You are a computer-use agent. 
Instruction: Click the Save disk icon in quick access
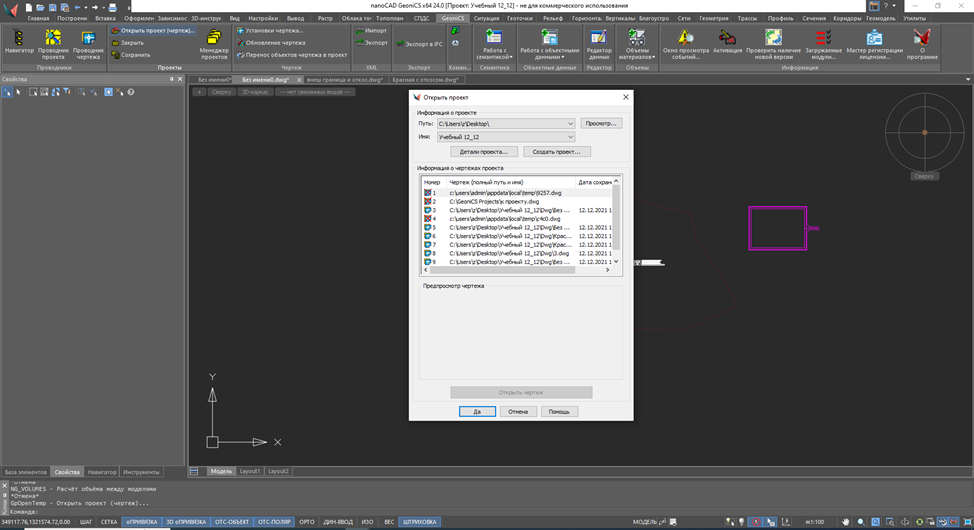pyautogui.click(x=53, y=7)
